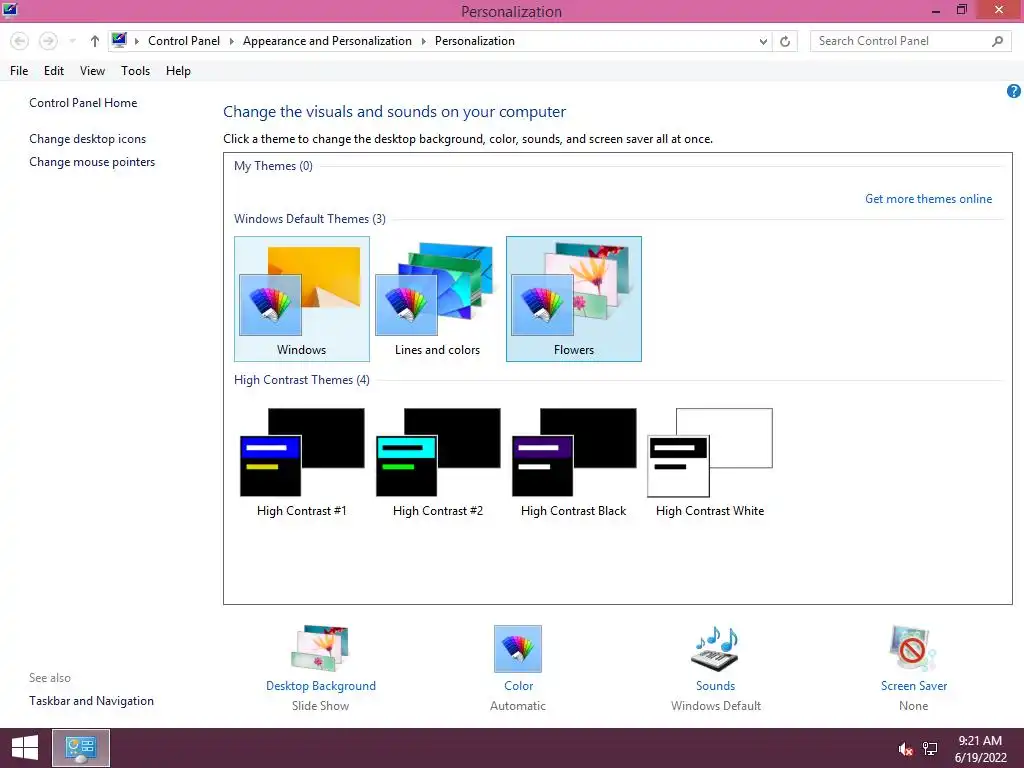Click Personalization window title bar icon

10,10
